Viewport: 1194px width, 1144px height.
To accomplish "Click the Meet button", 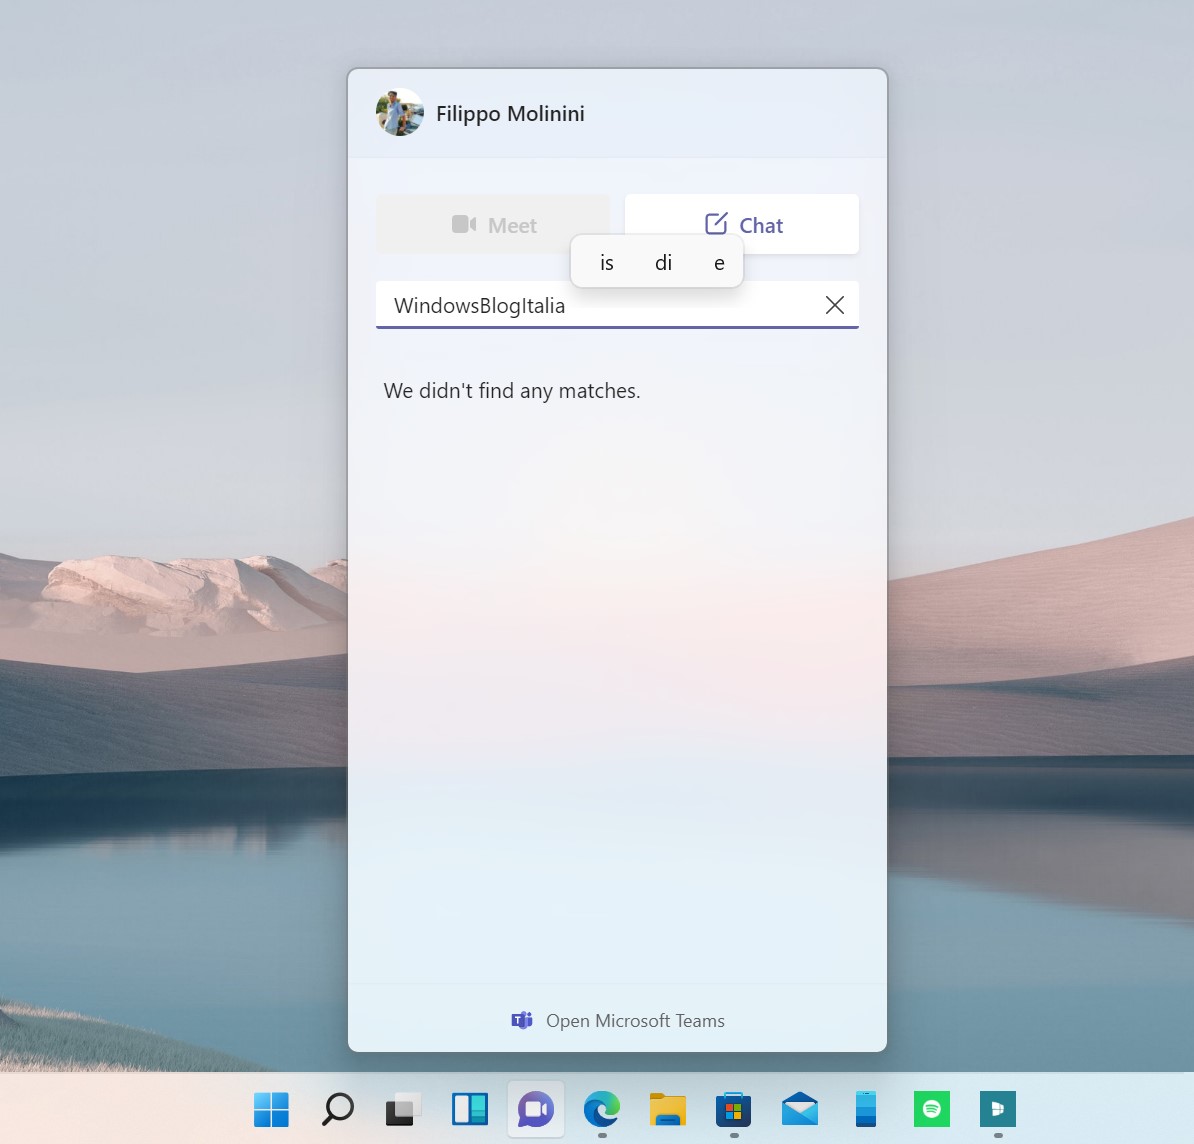I will pos(493,225).
